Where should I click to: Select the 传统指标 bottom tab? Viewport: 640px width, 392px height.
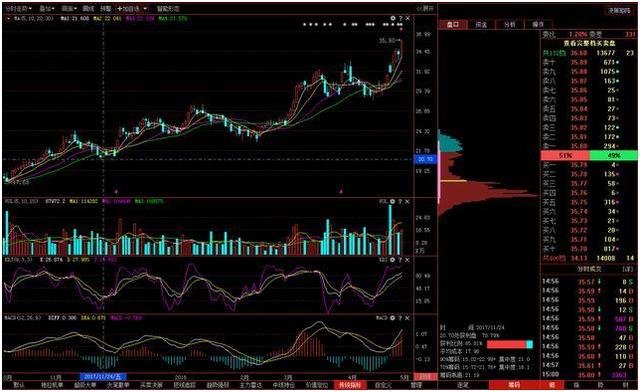pyautogui.click(x=349, y=385)
